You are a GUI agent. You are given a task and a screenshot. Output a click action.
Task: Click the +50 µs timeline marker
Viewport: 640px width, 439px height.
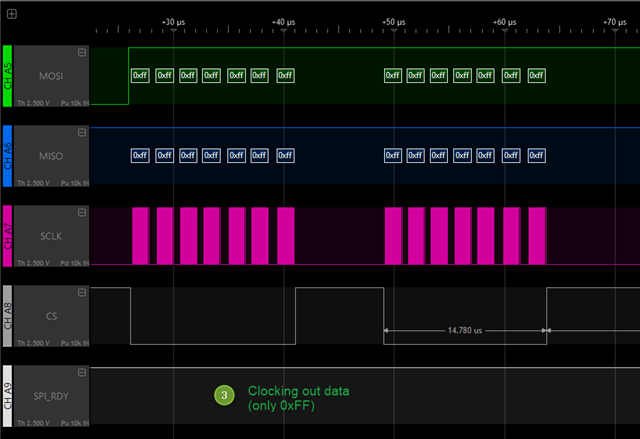394,22
